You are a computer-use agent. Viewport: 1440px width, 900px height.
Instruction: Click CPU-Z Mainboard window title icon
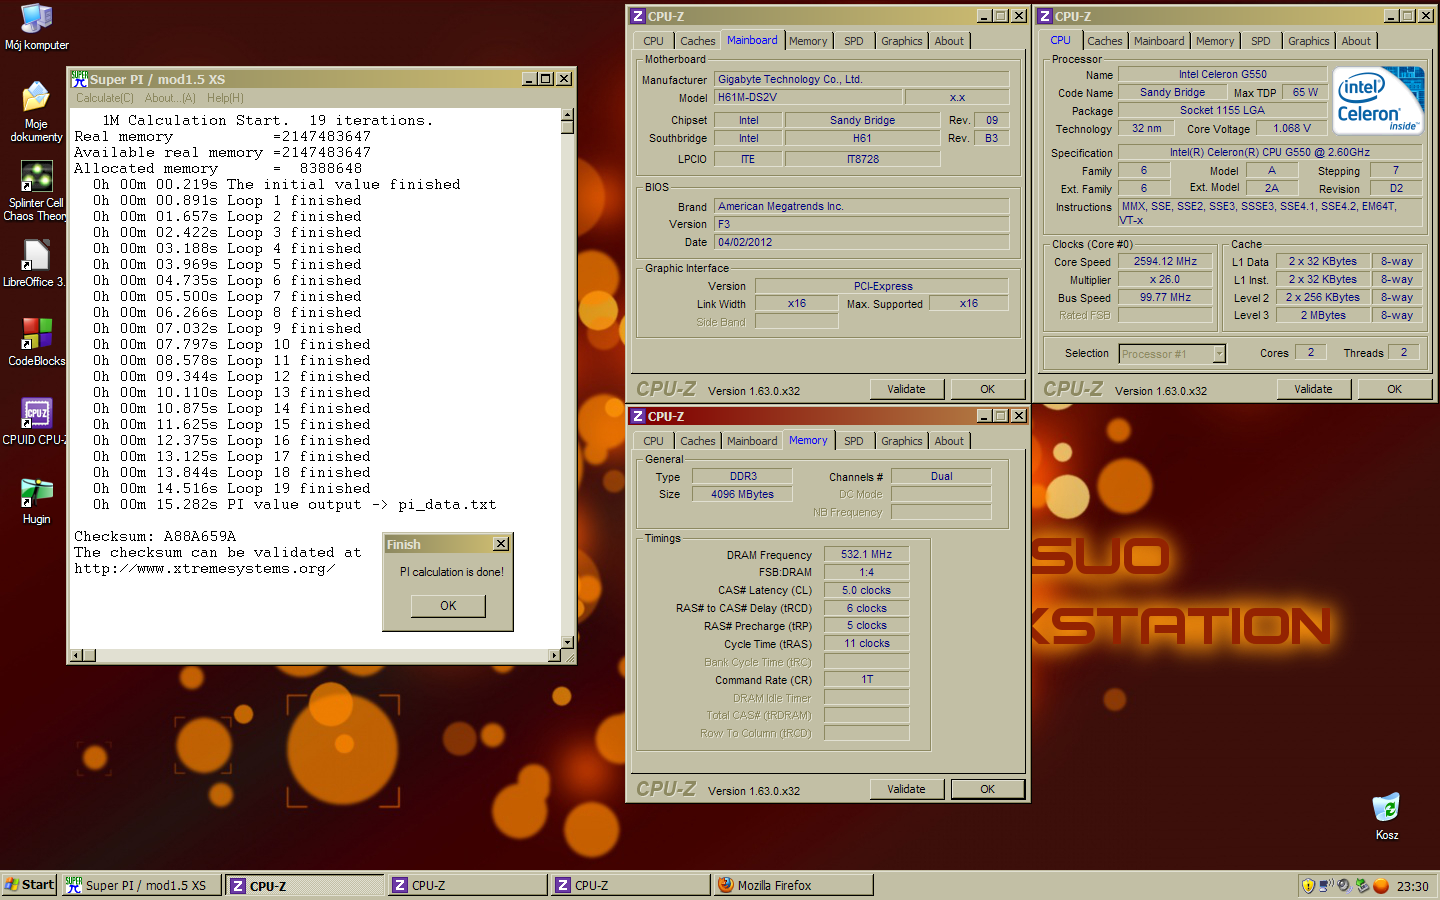coord(638,16)
